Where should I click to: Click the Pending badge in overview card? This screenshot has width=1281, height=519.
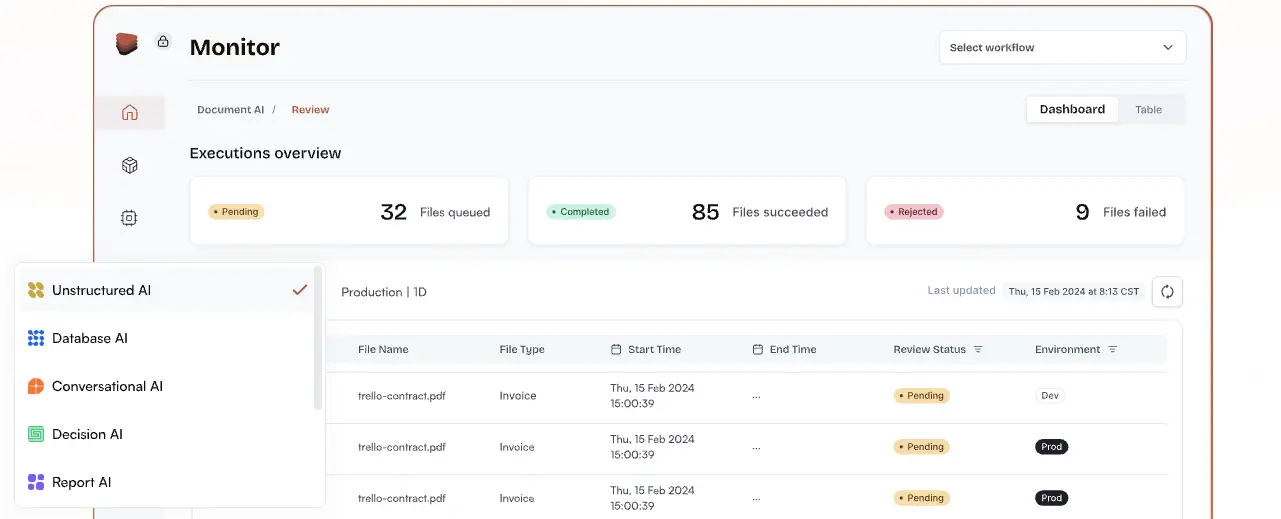click(x=236, y=212)
